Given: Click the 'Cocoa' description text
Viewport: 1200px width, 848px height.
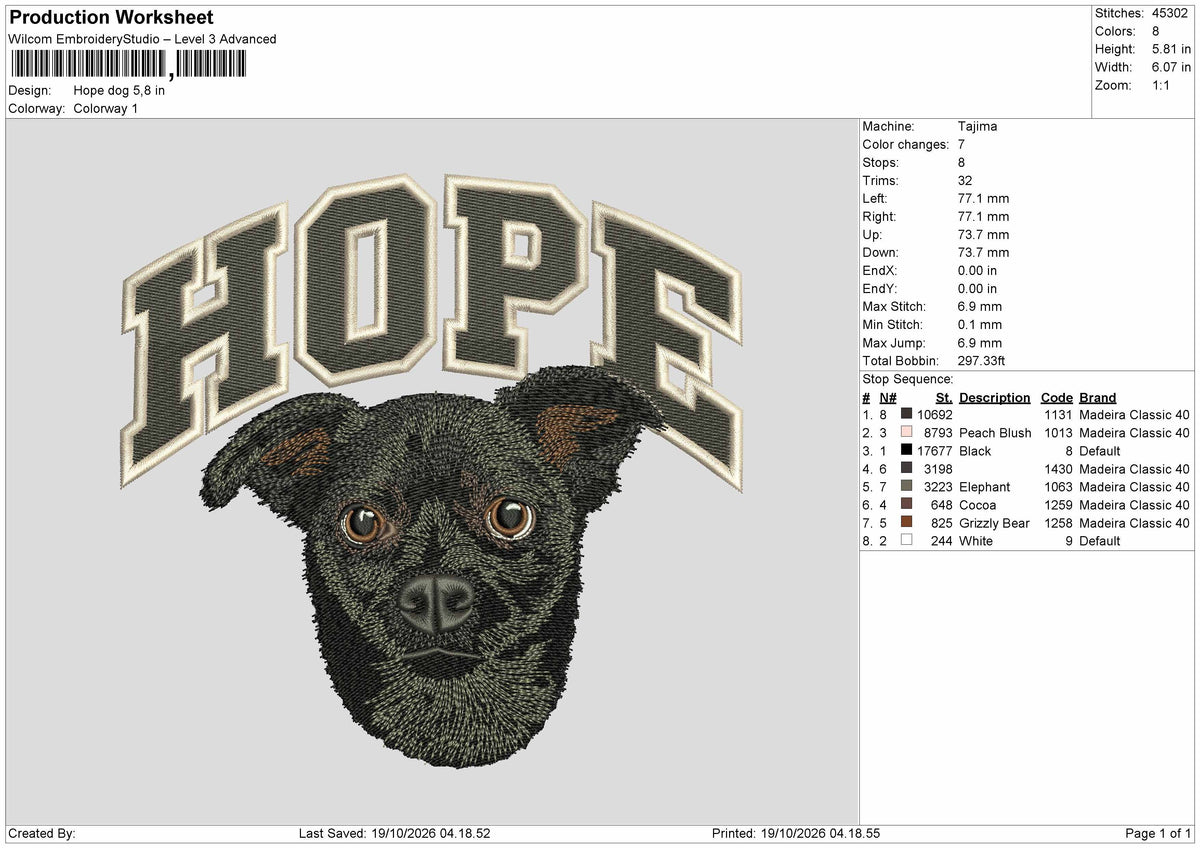Looking at the screenshot, I should tap(977, 504).
